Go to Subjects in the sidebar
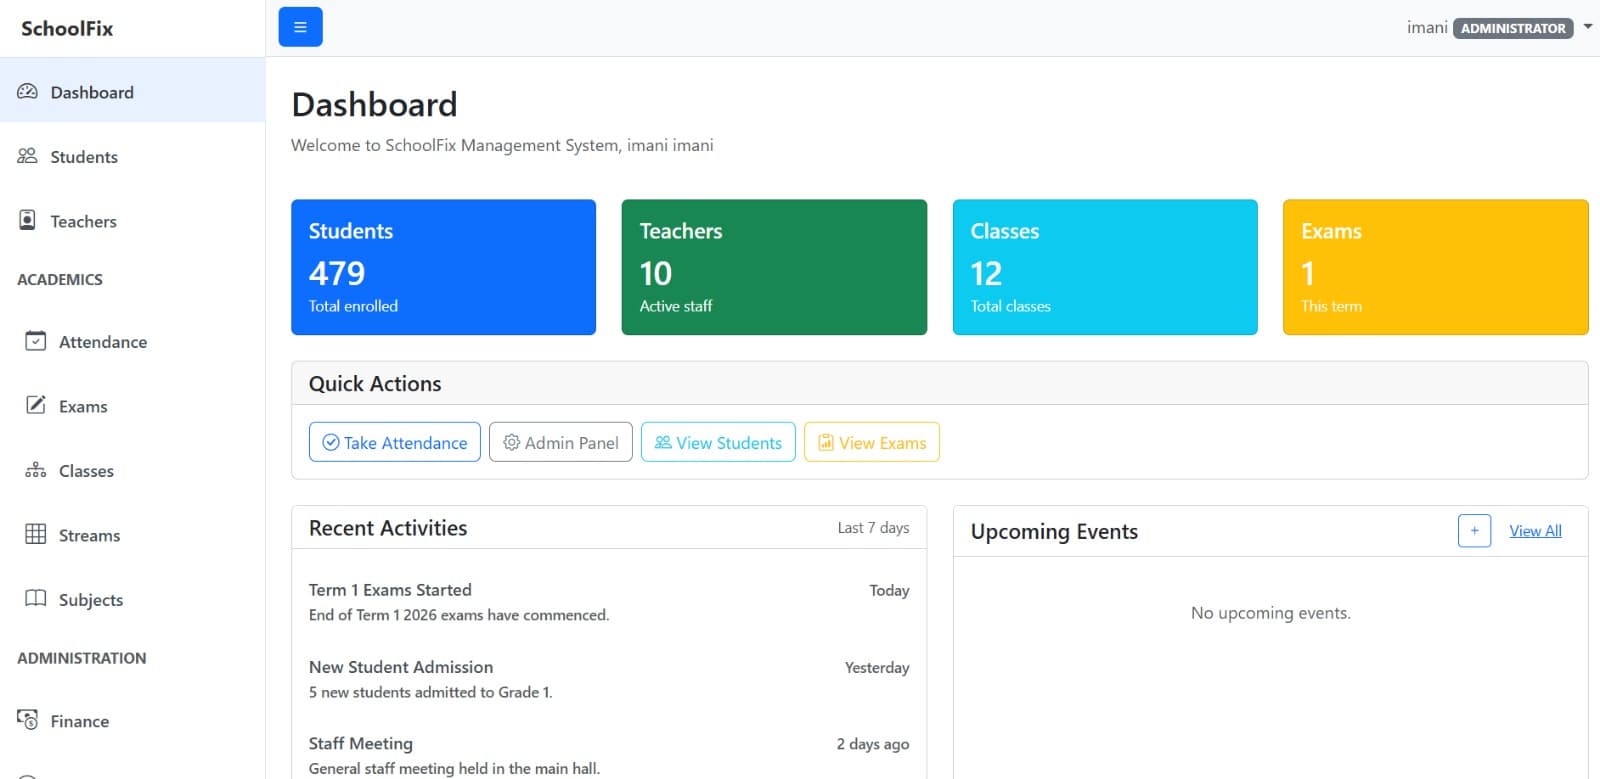The height and width of the screenshot is (779, 1600). point(132,598)
